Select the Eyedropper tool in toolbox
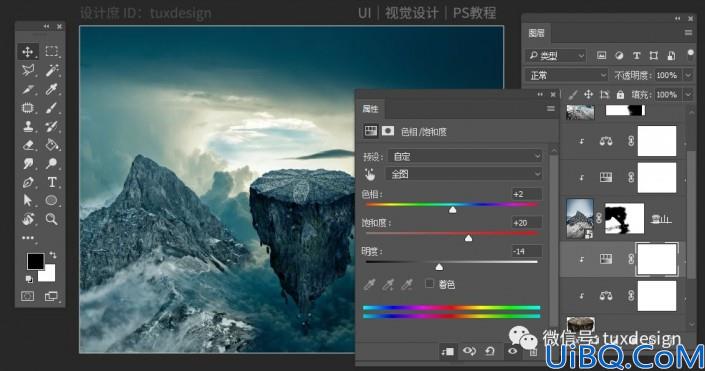 pyautogui.click(x=52, y=89)
